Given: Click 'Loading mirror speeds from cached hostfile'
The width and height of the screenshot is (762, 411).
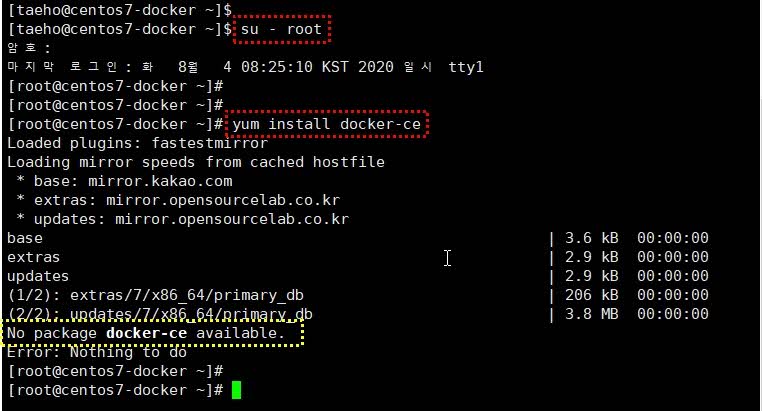Looking at the screenshot, I should 196,162.
